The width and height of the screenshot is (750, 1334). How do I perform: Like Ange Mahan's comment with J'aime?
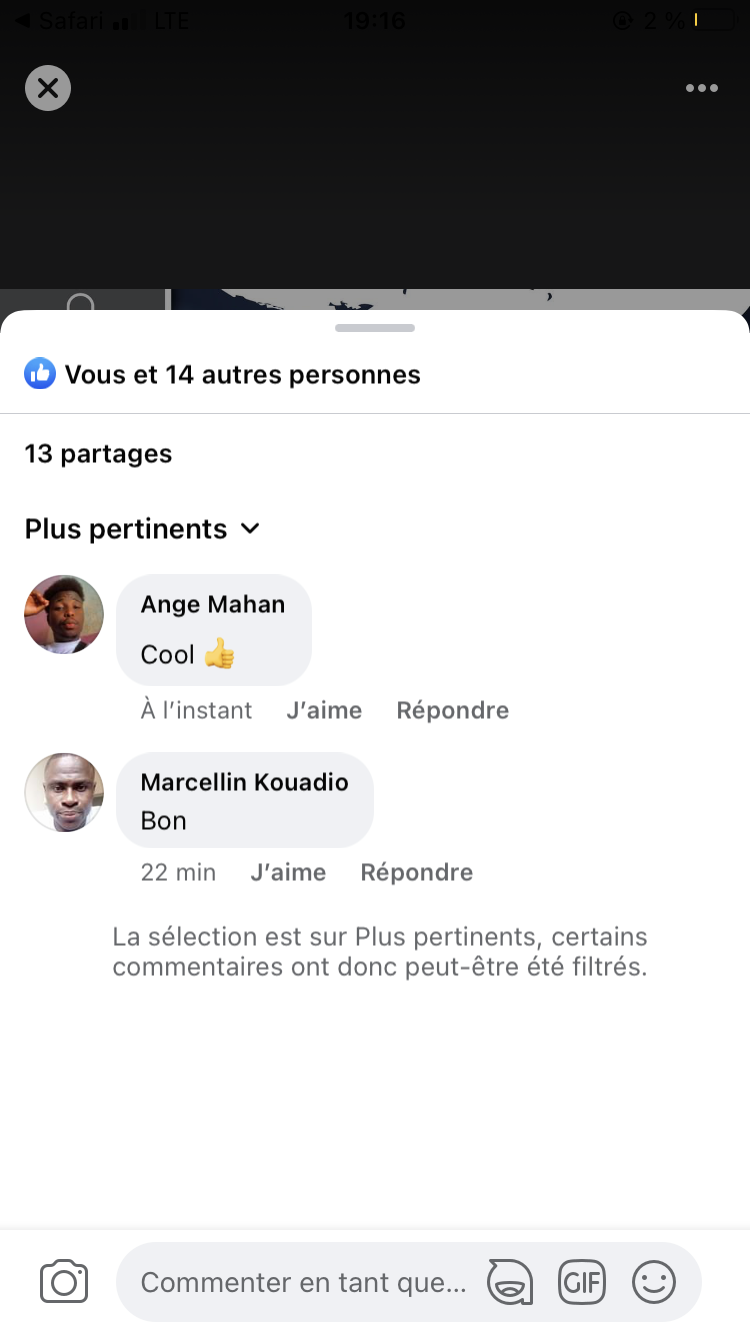tap(324, 710)
